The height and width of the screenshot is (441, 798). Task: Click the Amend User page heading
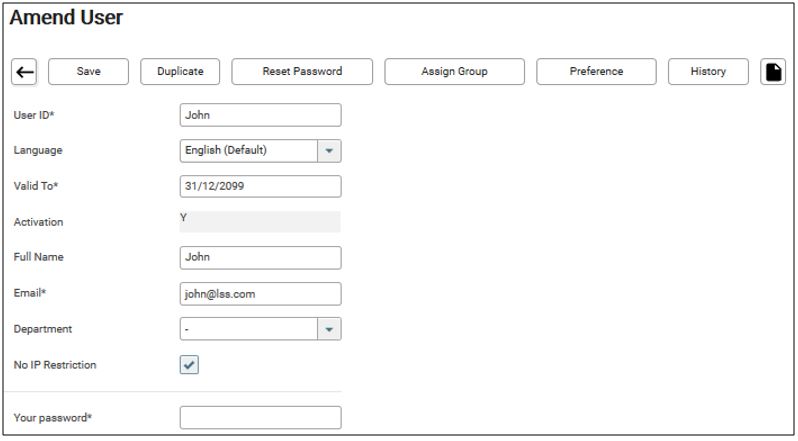pos(65,19)
